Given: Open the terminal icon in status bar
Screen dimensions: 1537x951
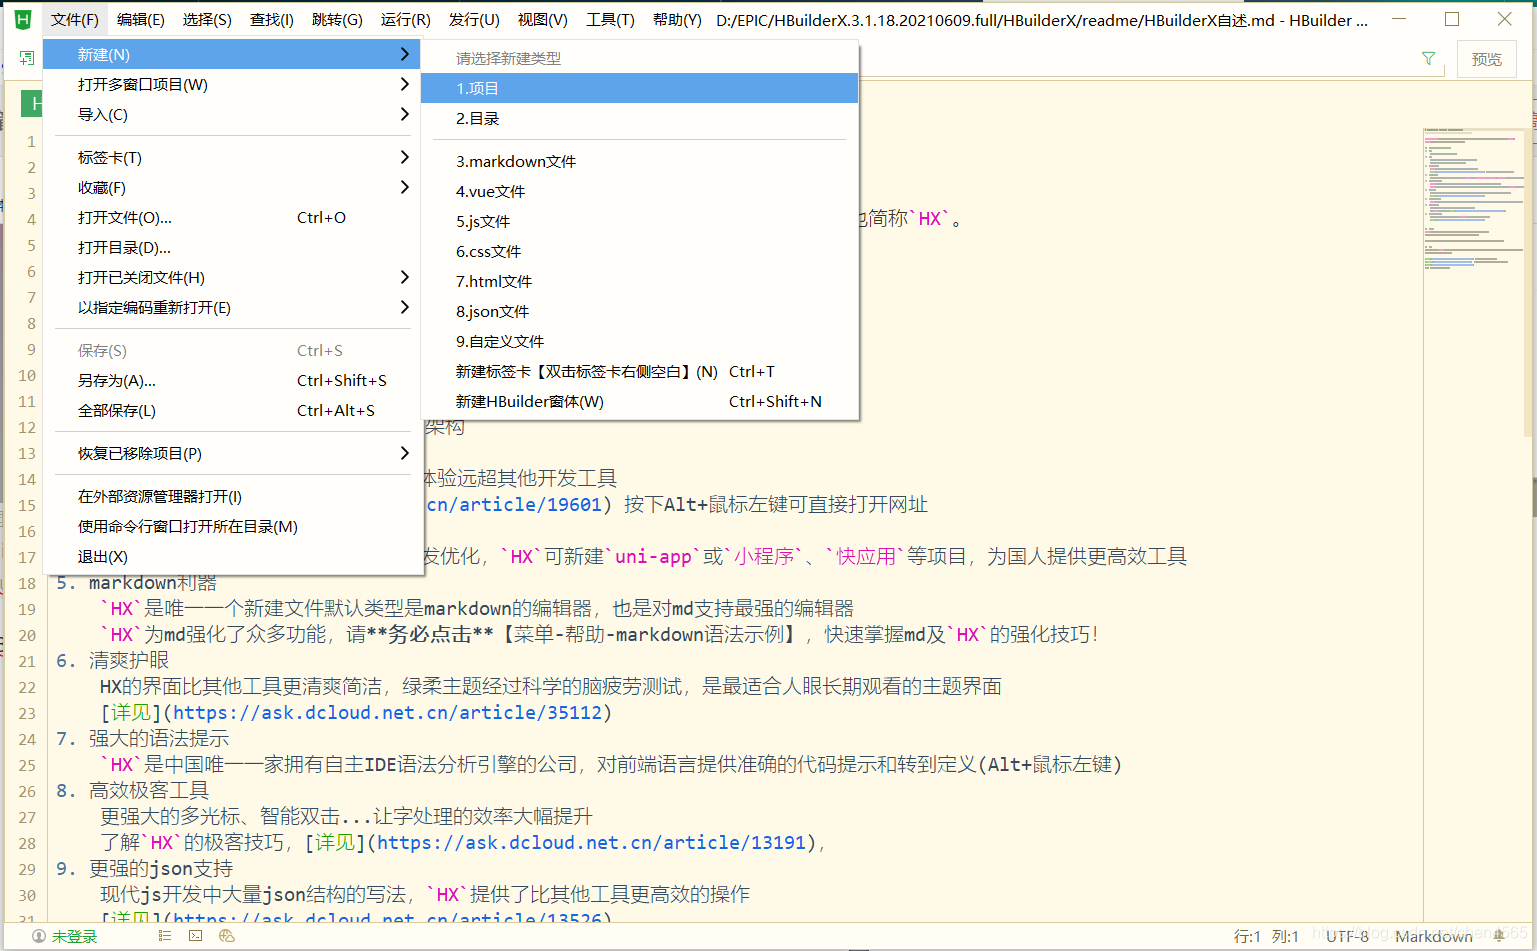Looking at the screenshot, I should pyautogui.click(x=196, y=936).
